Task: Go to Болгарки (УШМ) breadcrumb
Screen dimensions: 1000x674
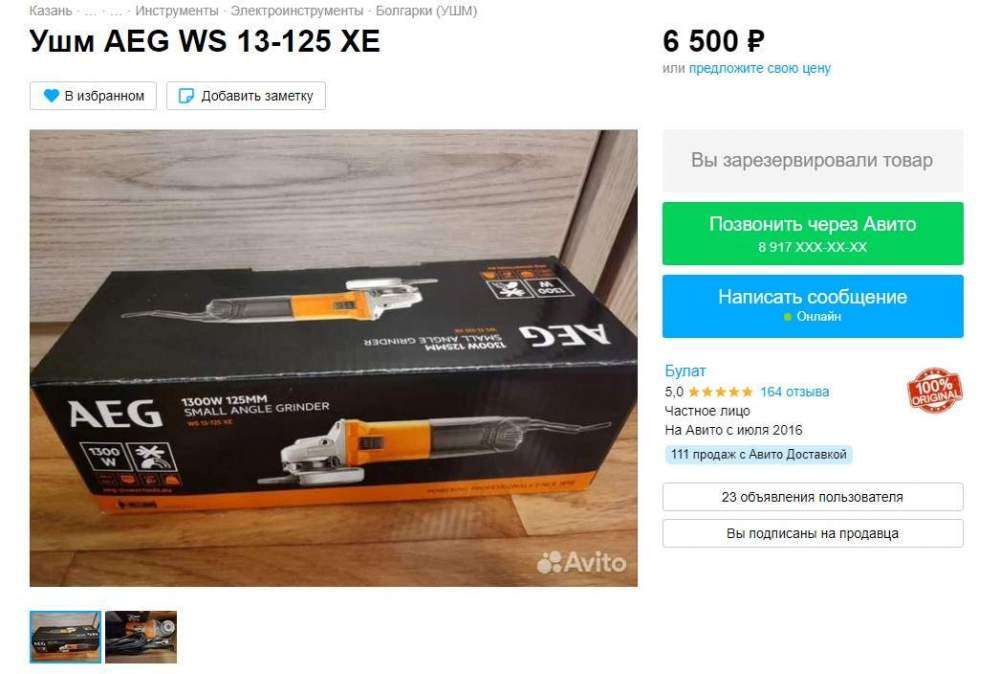Action: pyautogui.click(x=426, y=11)
